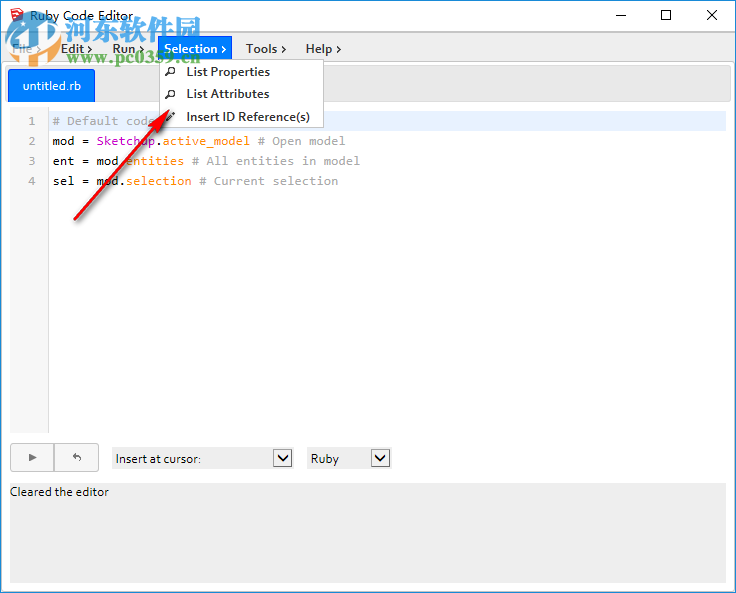Open the Tools menu

tap(266, 49)
